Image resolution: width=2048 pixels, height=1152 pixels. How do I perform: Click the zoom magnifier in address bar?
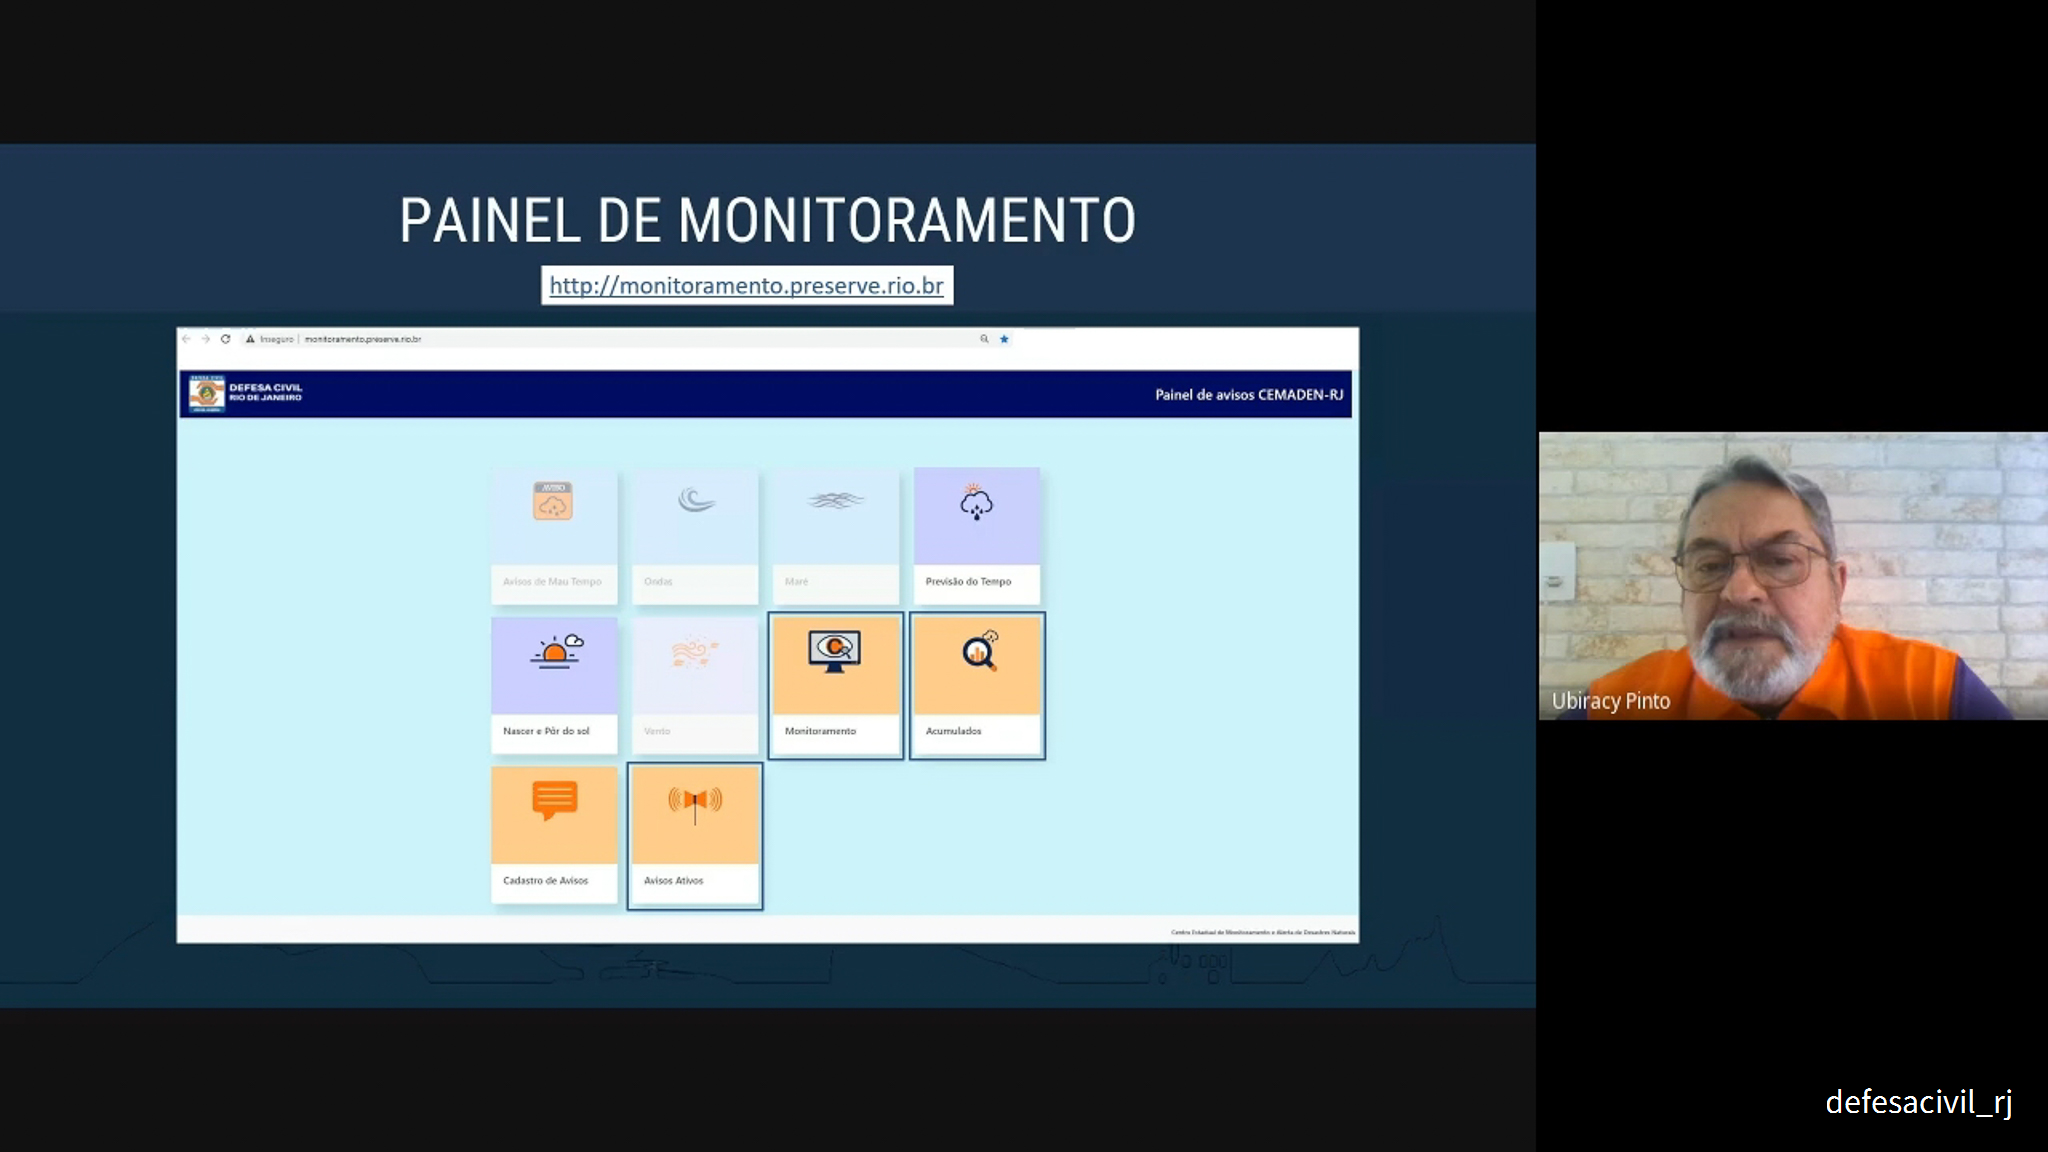[x=984, y=339]
